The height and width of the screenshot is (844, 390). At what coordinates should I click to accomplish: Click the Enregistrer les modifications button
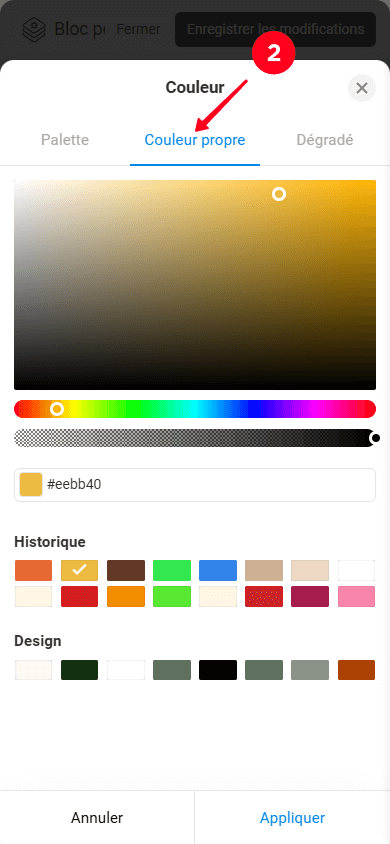[x=275, y=29]
